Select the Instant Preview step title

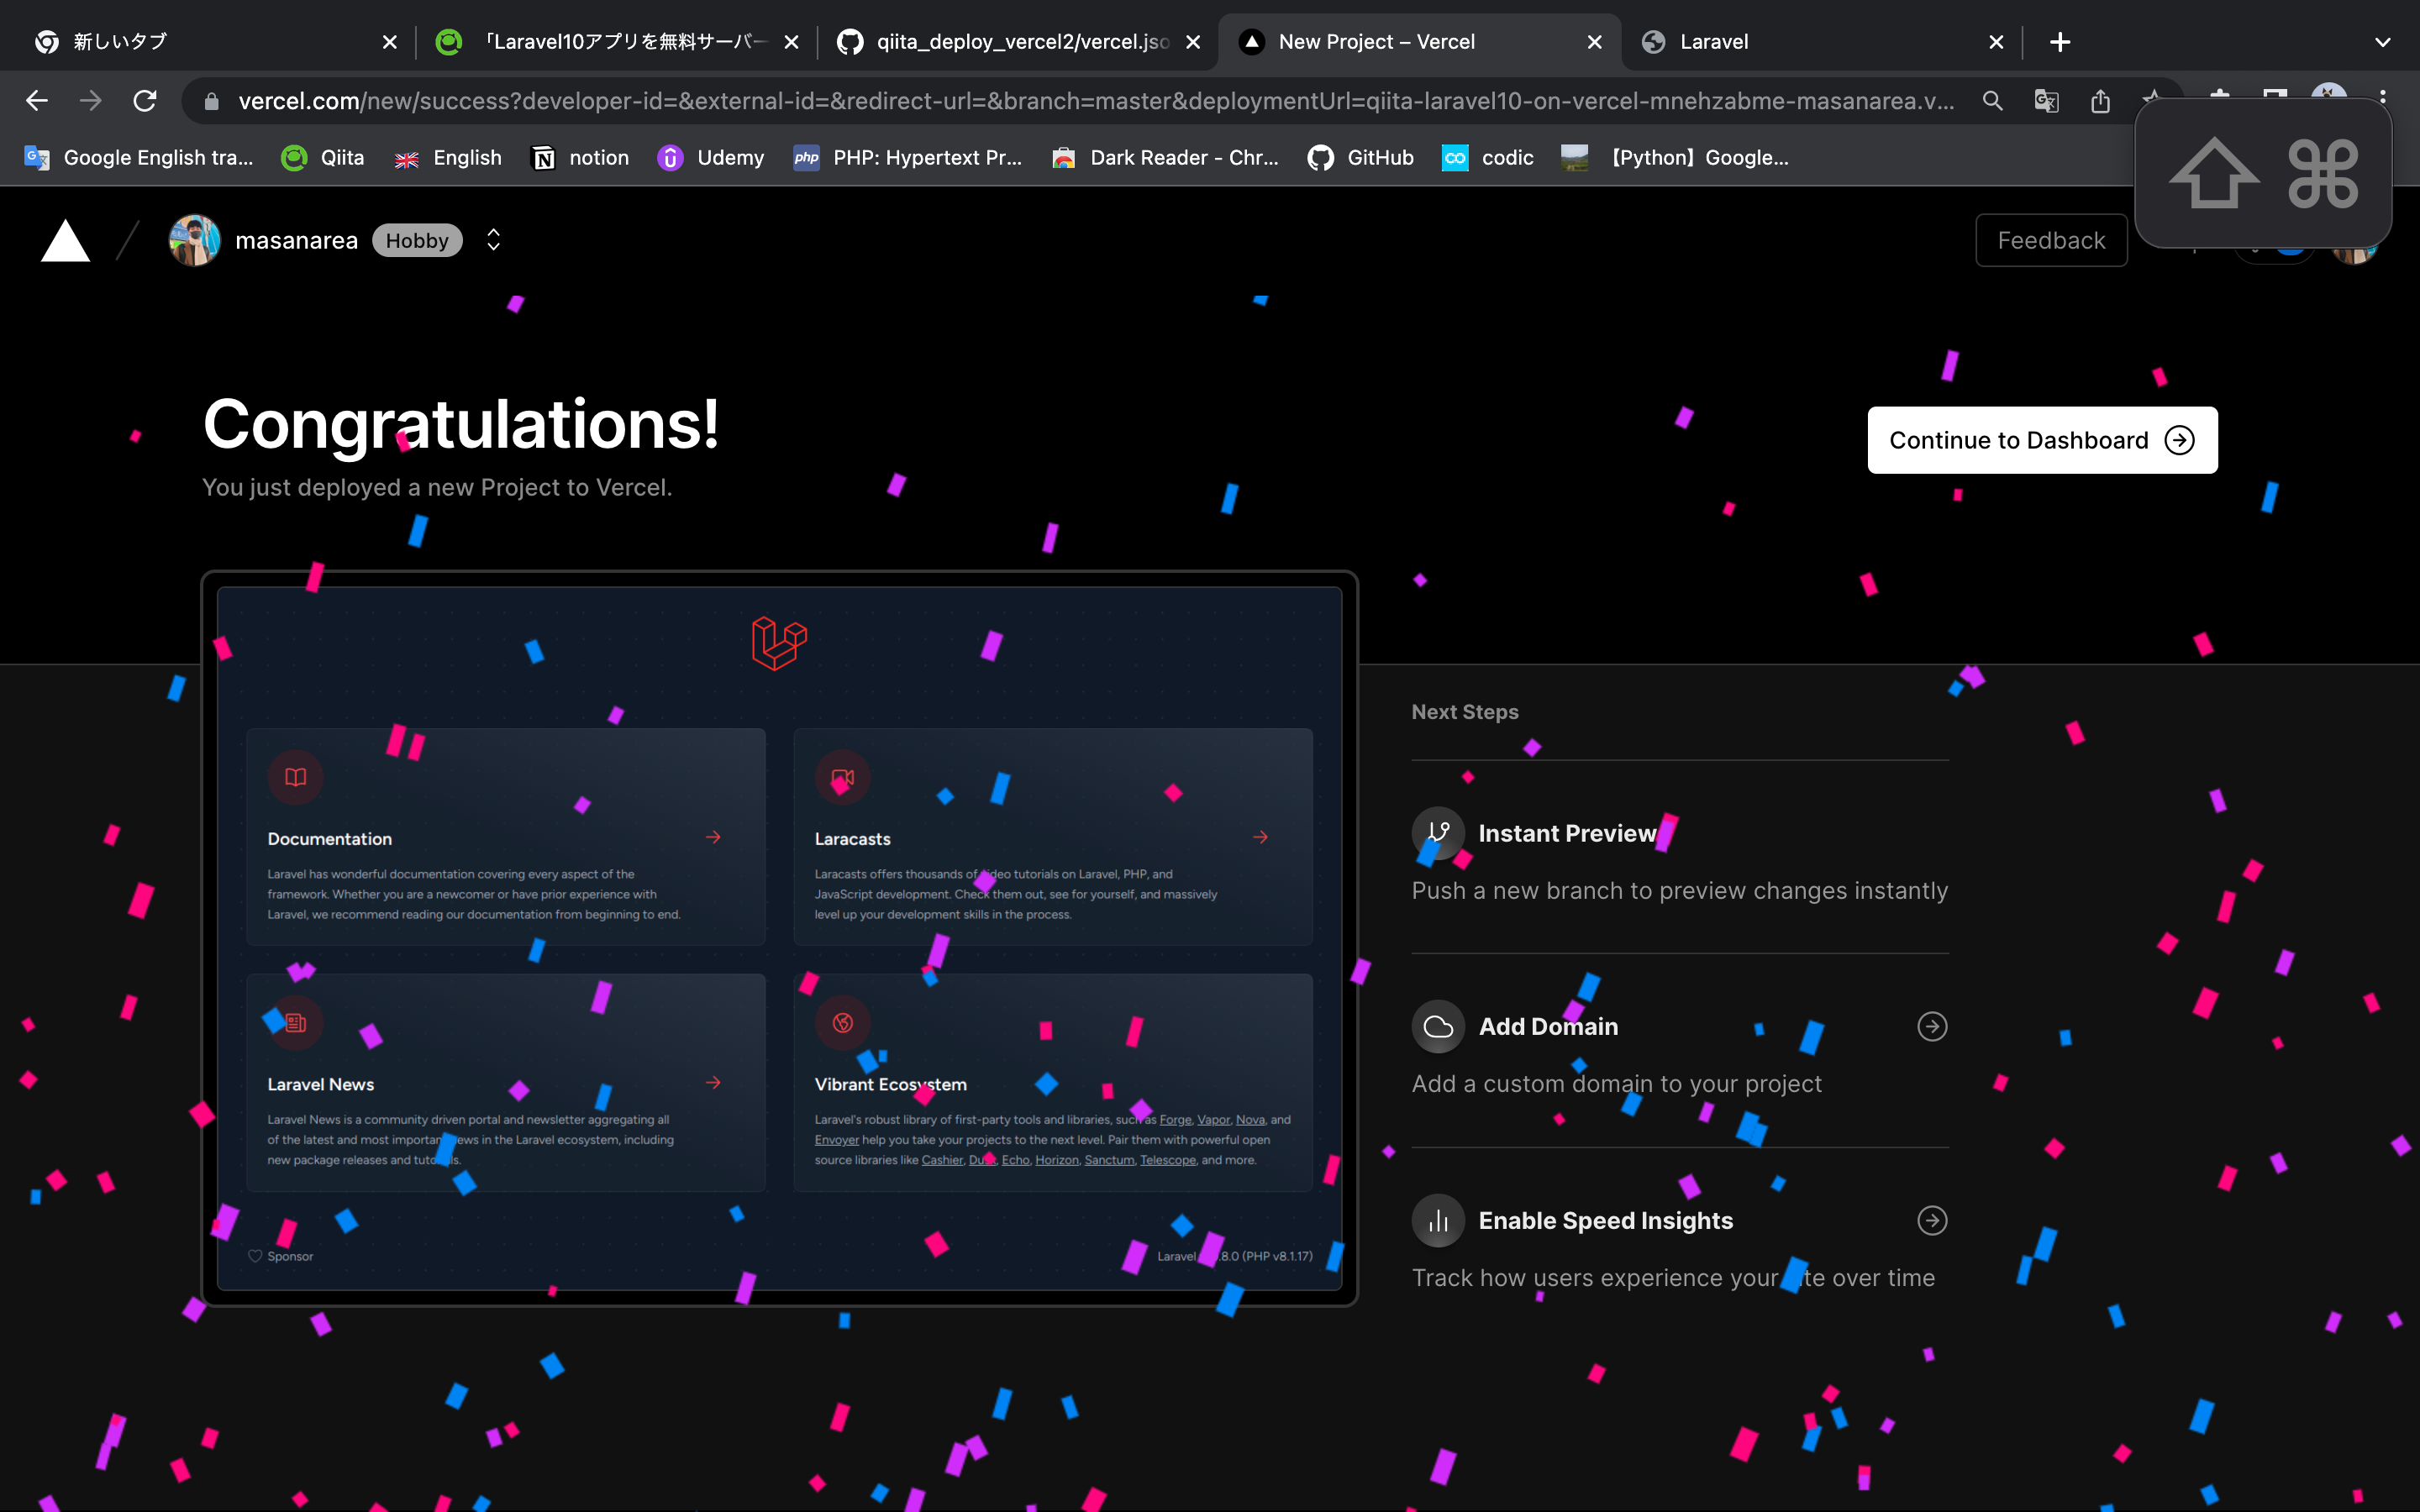click(1567, 833)
